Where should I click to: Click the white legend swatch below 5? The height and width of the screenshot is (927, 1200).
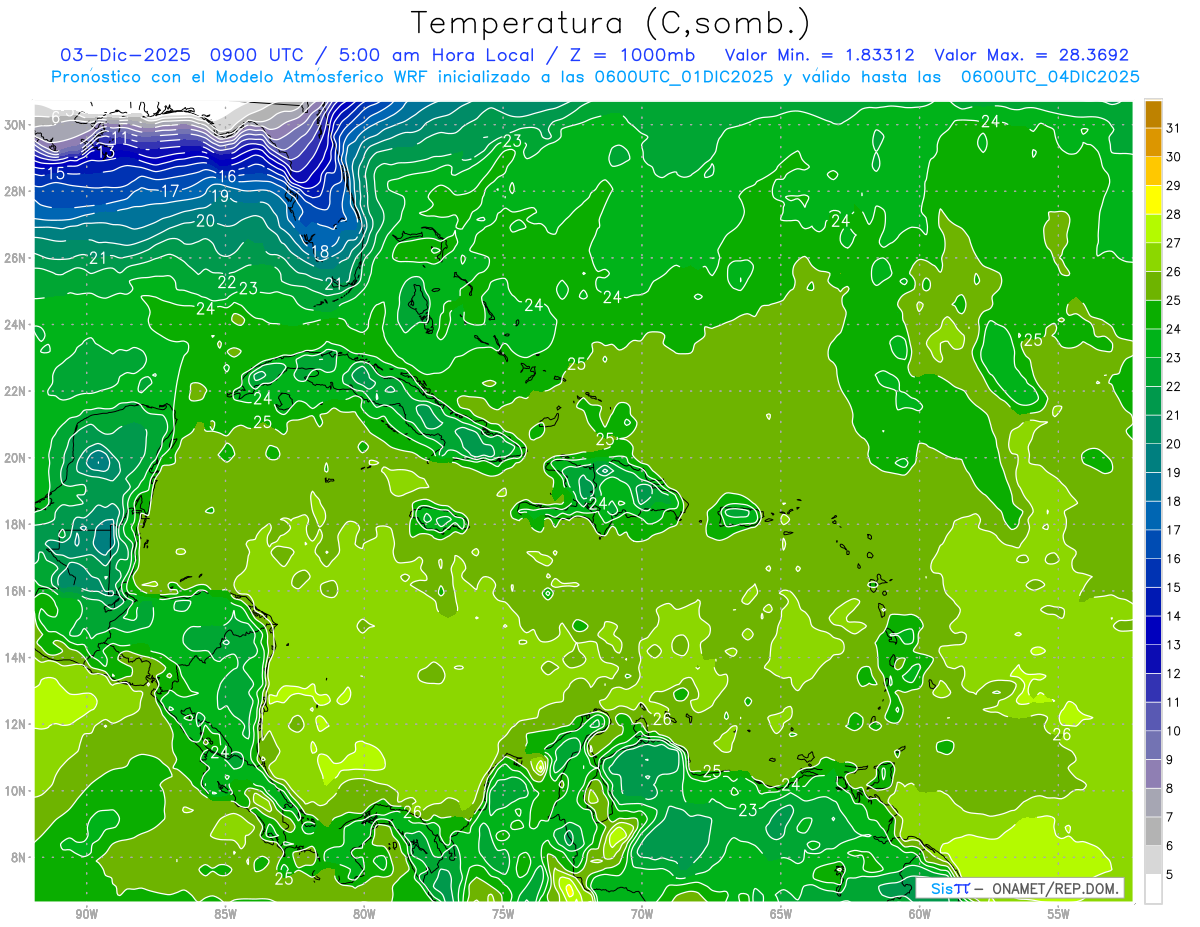tap(1153, 889)
